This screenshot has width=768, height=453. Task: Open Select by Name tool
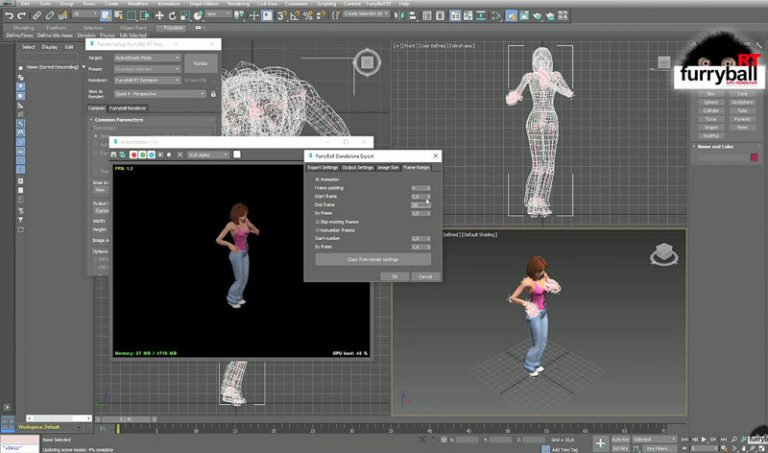pos(119,16)
